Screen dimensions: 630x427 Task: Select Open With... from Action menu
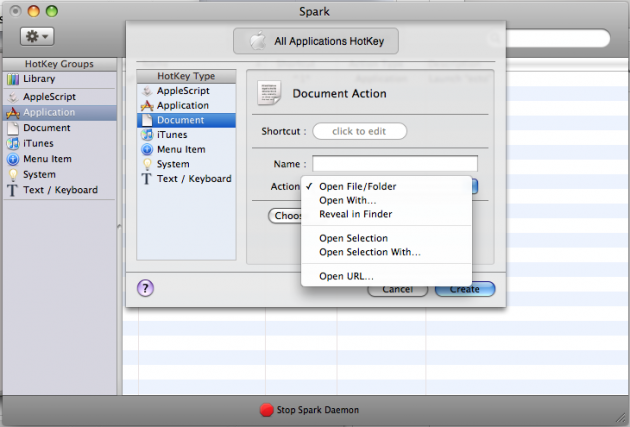point(386,200)
